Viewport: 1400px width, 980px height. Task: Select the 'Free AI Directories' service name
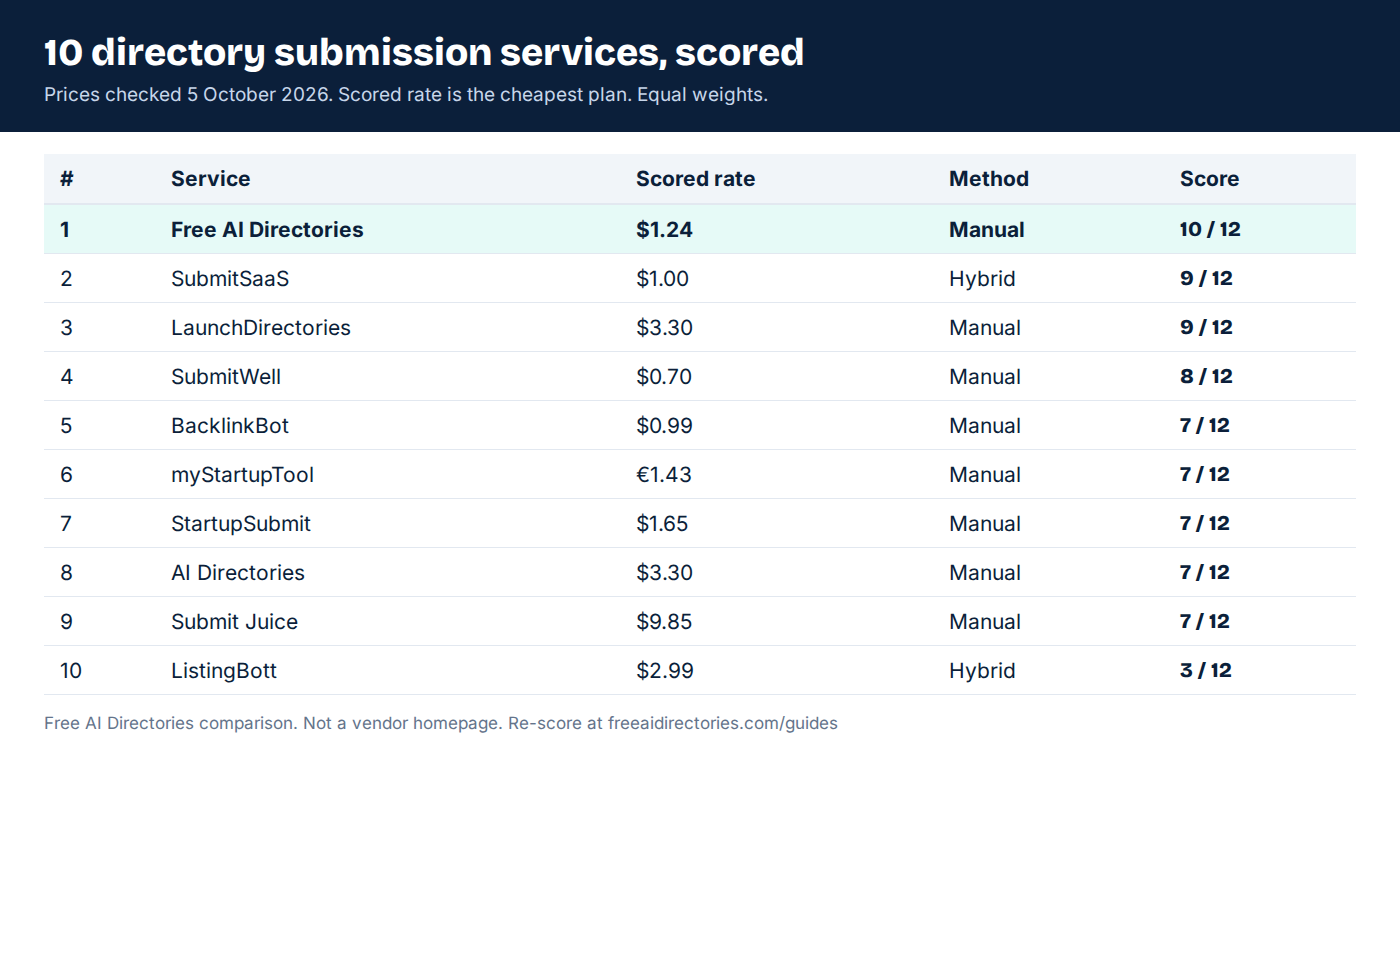[267, 230]
